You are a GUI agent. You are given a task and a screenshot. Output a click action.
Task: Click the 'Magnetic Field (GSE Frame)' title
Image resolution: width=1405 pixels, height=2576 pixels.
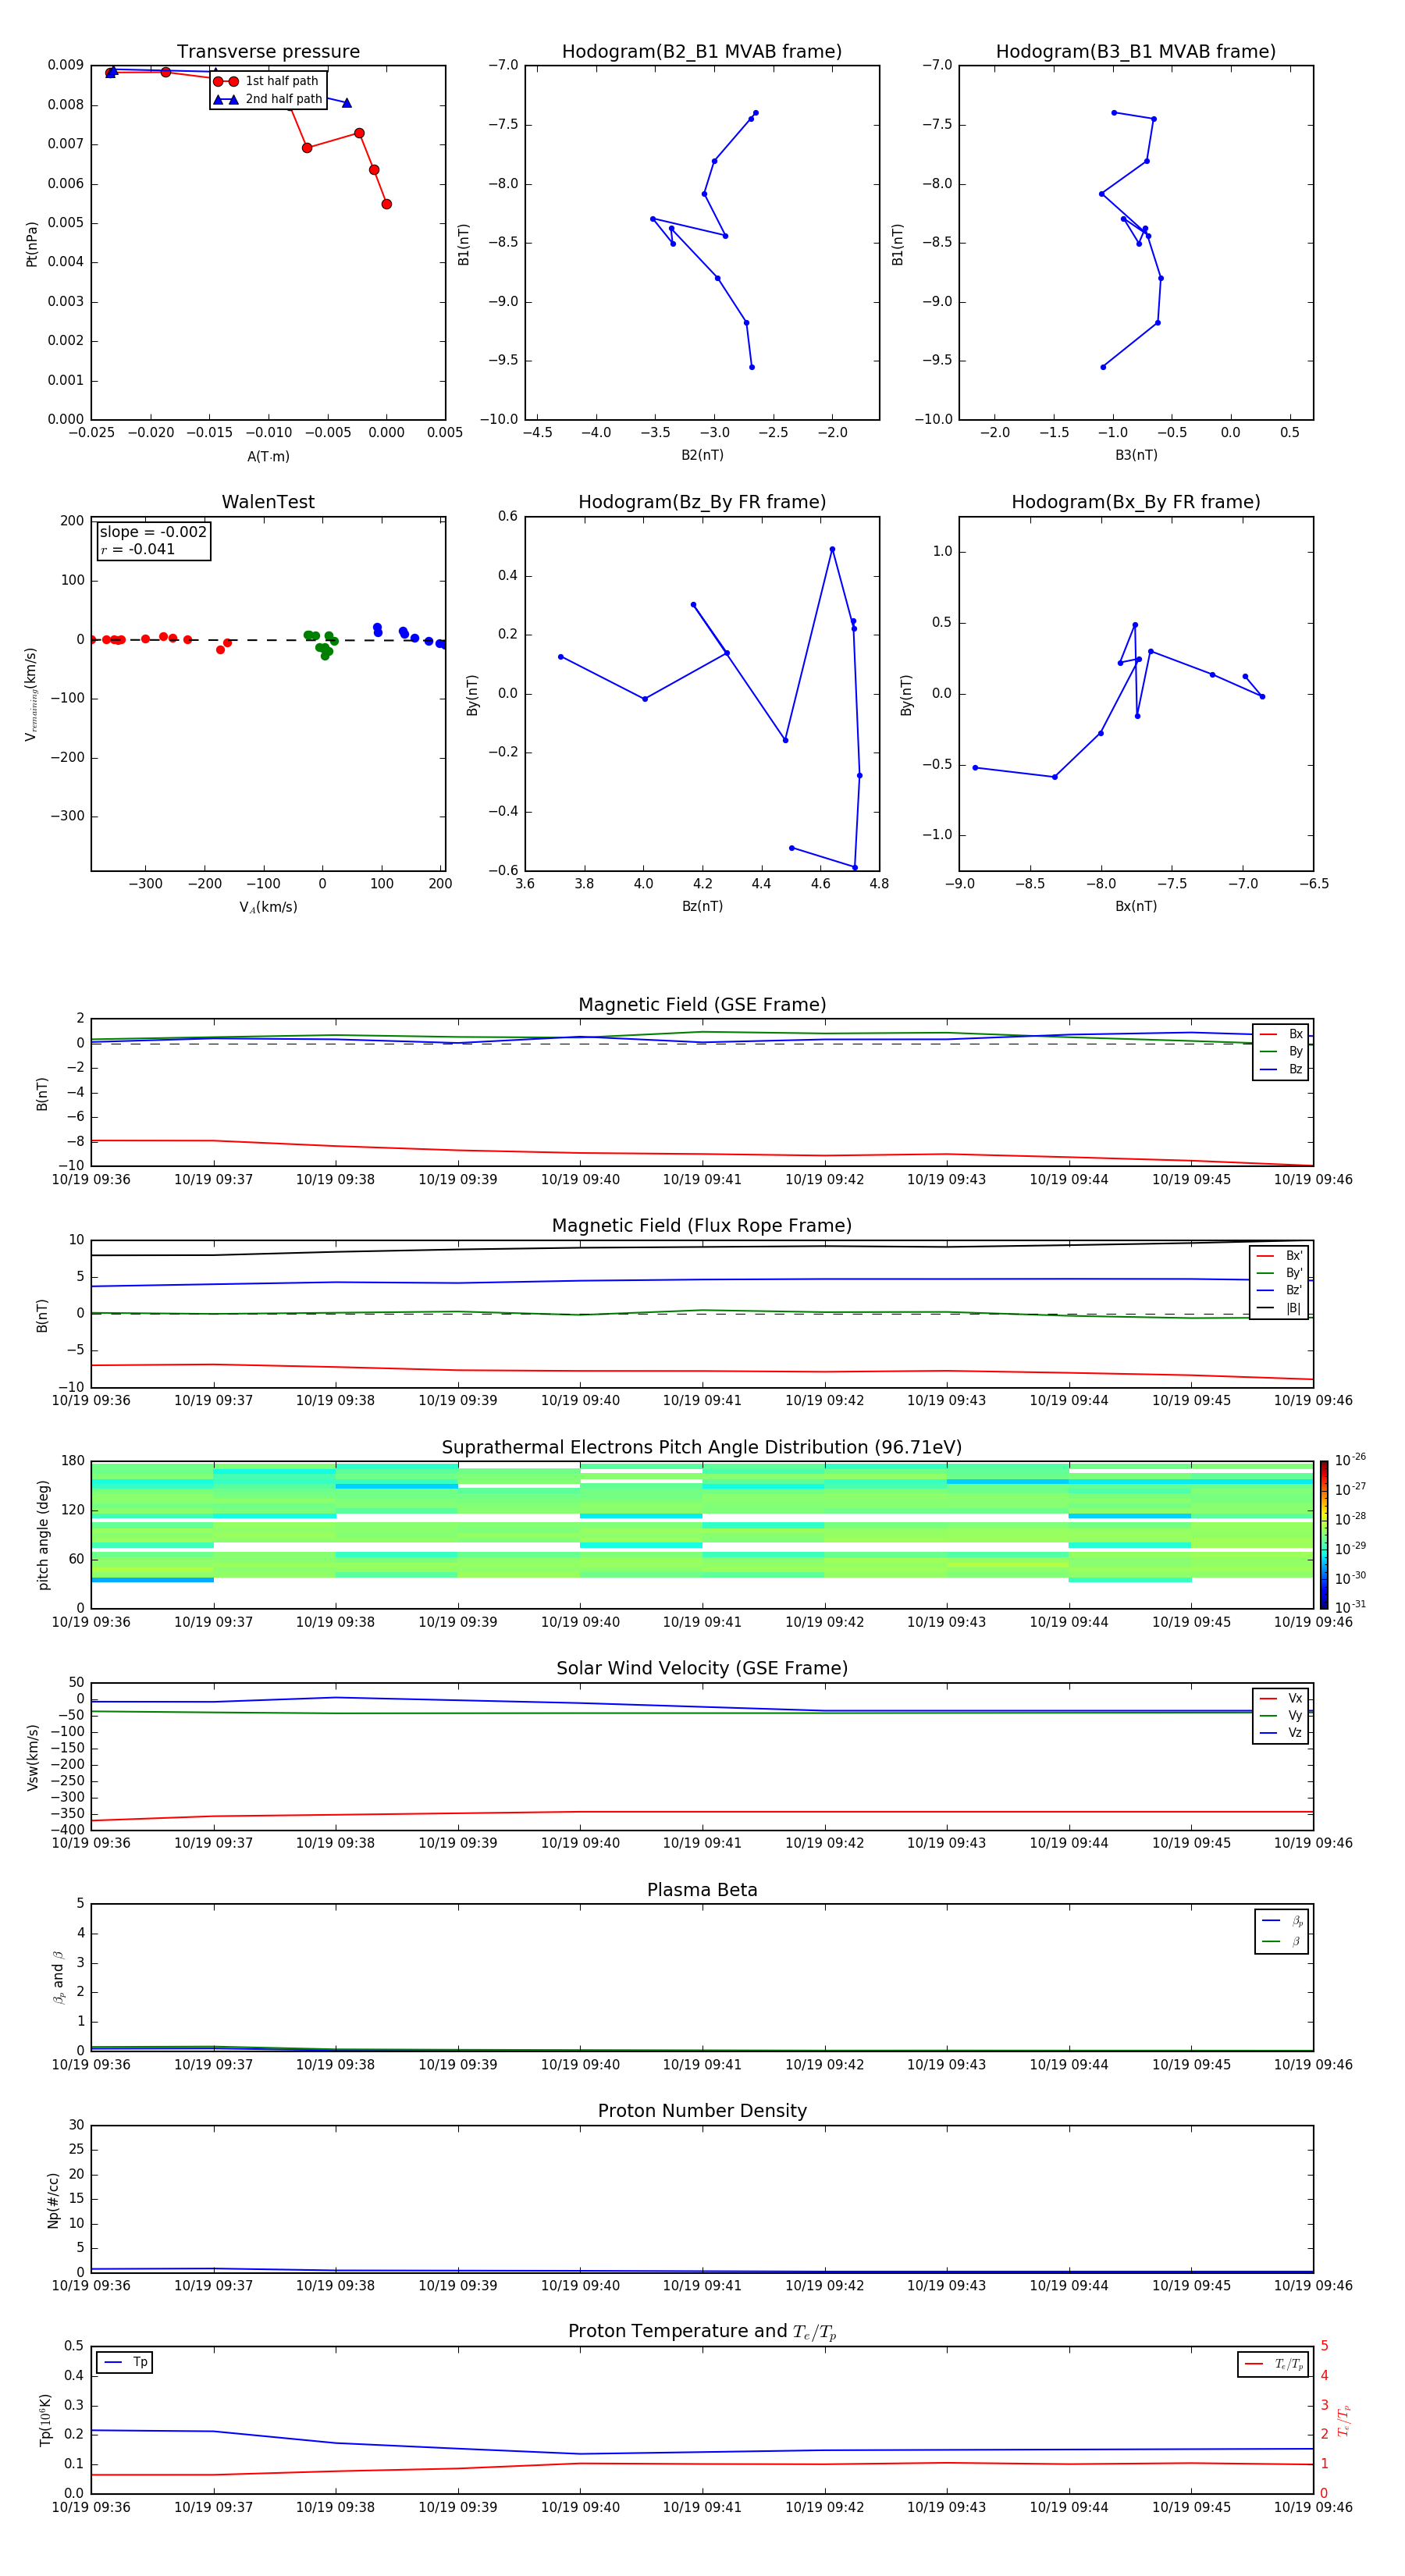point(702,1005)
